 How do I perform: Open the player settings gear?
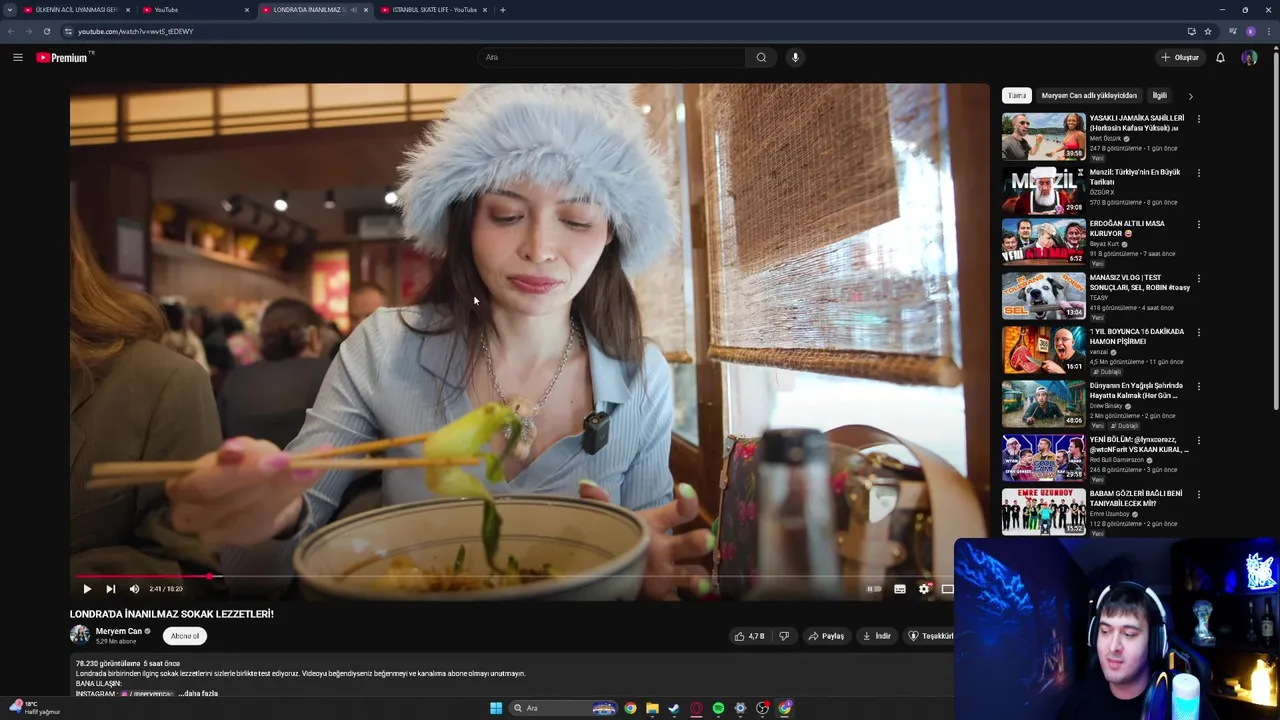[x=924, y=589]
